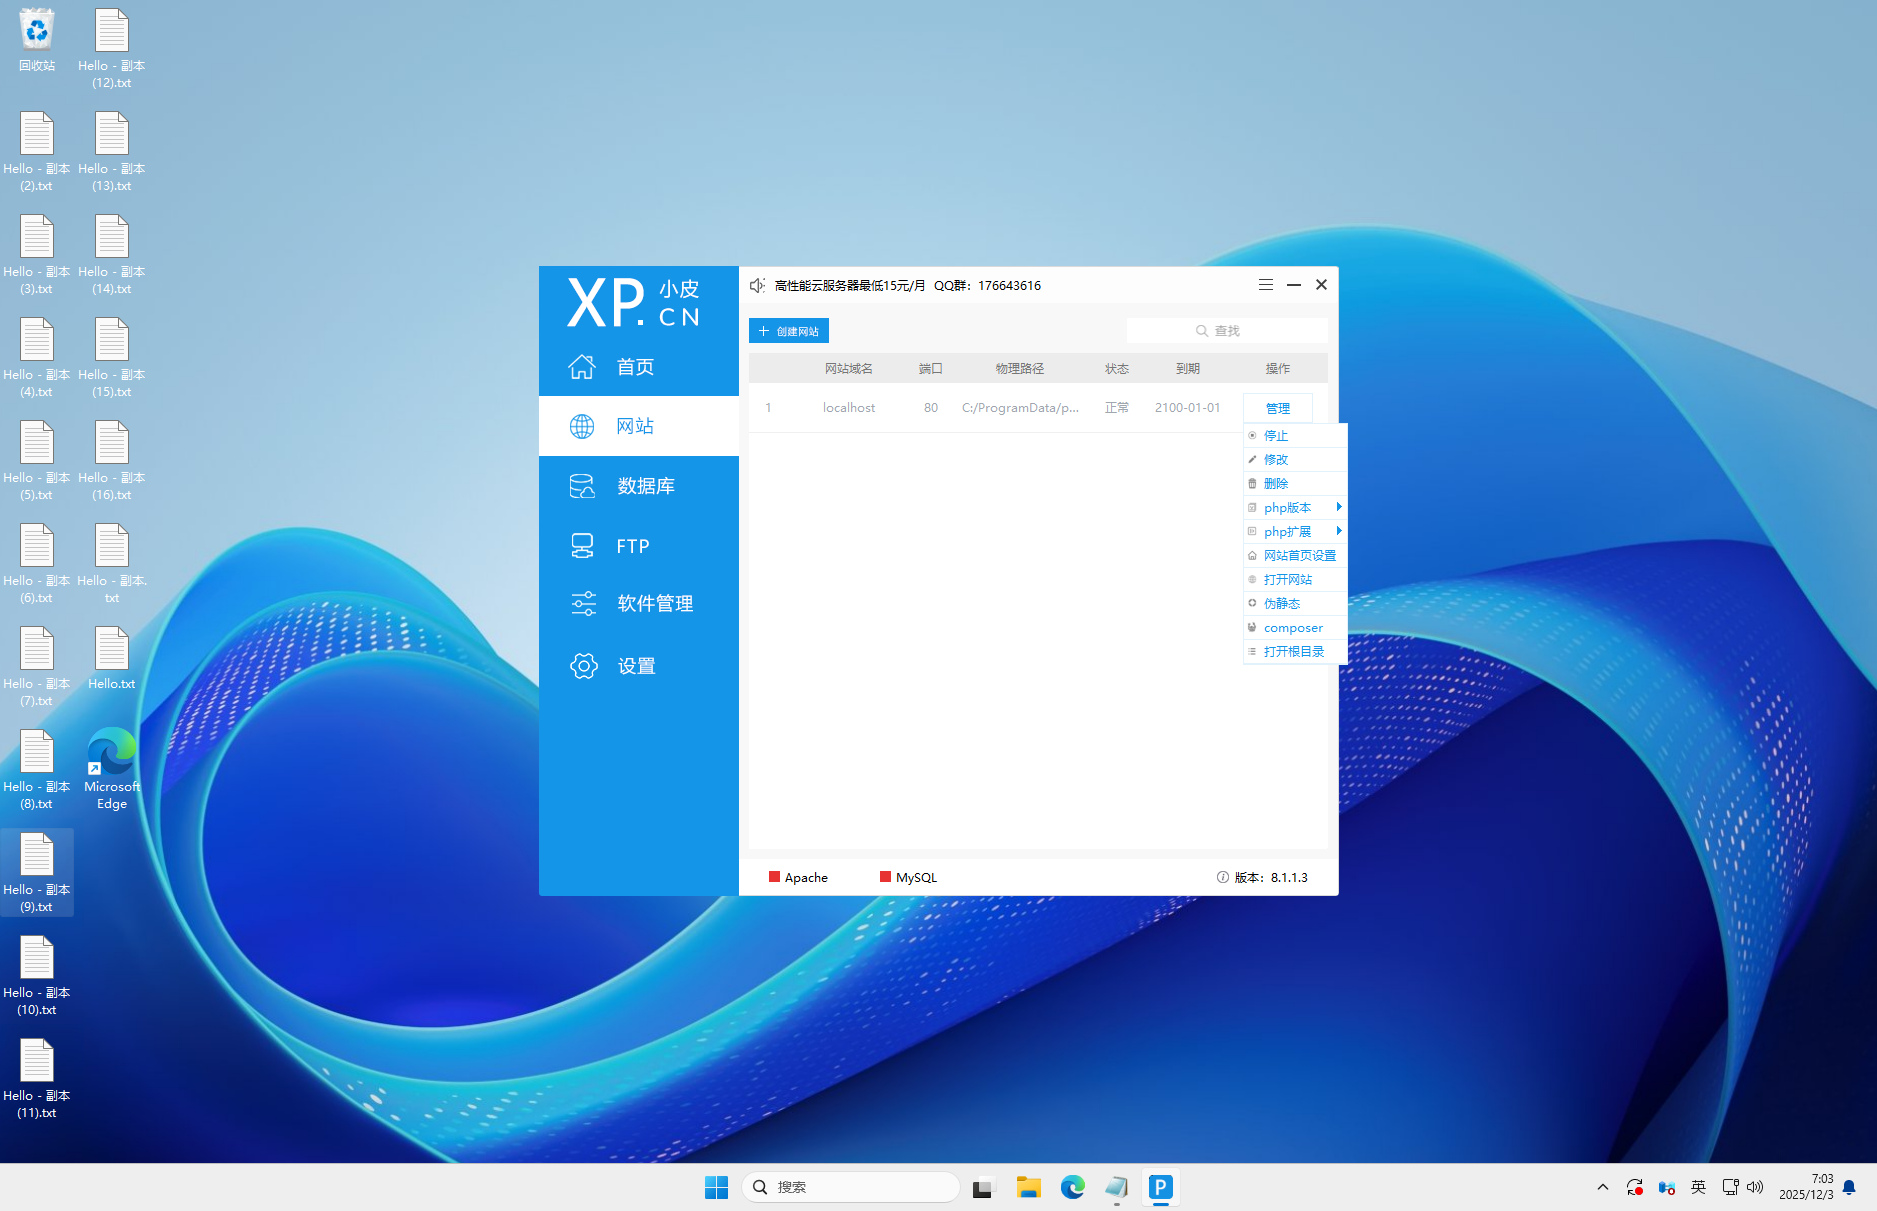Open Windows Start button
The height and width of the screenshot is (1211, 1877).
716,1187
